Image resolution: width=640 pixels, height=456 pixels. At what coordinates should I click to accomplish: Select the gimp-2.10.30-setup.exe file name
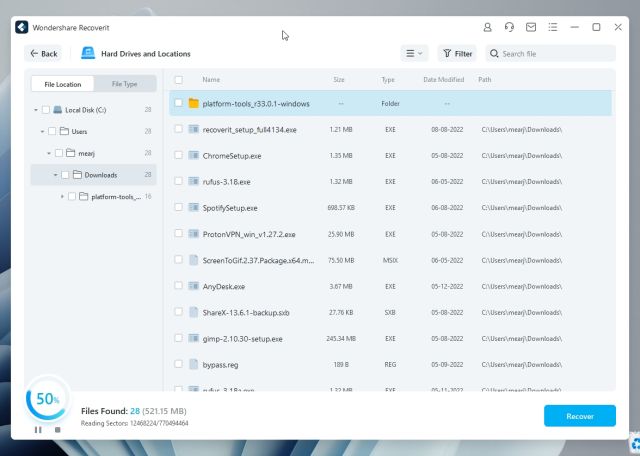click(x=242, y=338)
